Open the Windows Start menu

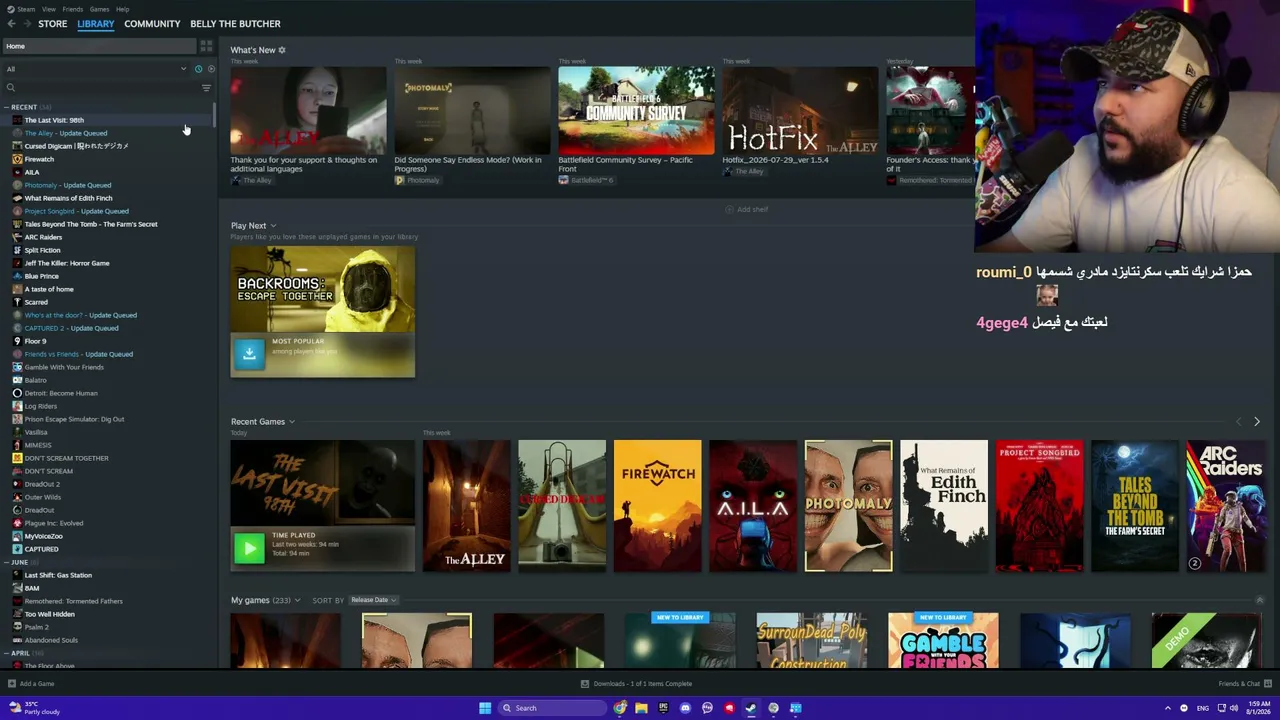pos(485,708)
